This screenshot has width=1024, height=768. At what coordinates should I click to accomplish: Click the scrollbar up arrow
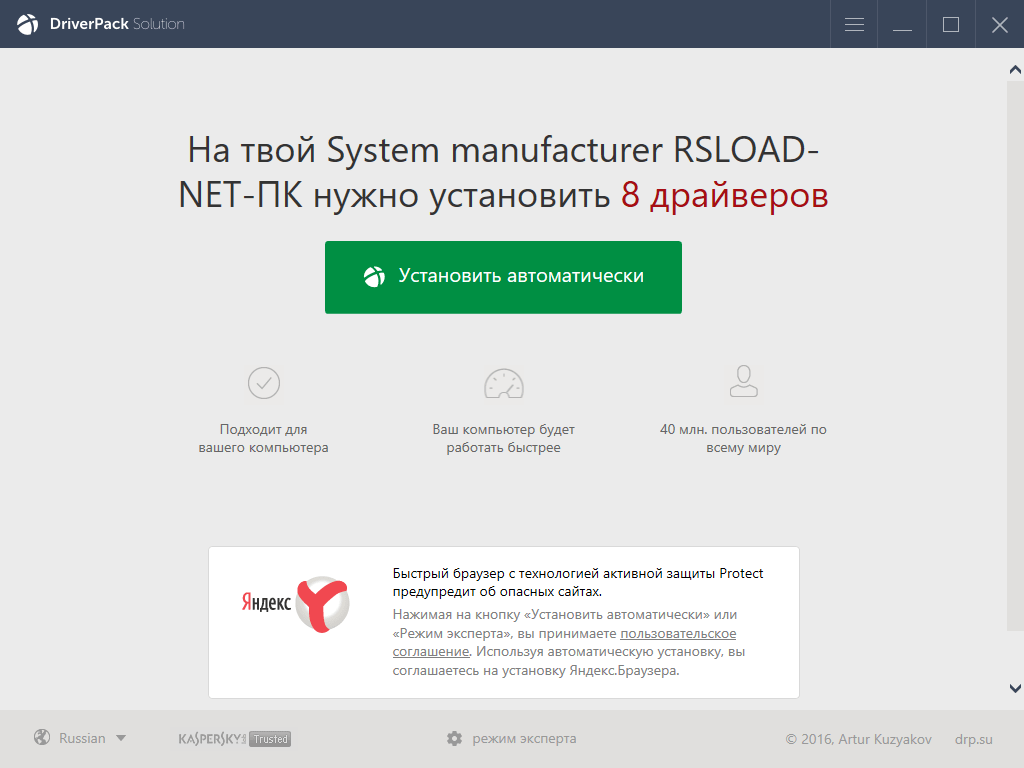tap(1015, 69)
